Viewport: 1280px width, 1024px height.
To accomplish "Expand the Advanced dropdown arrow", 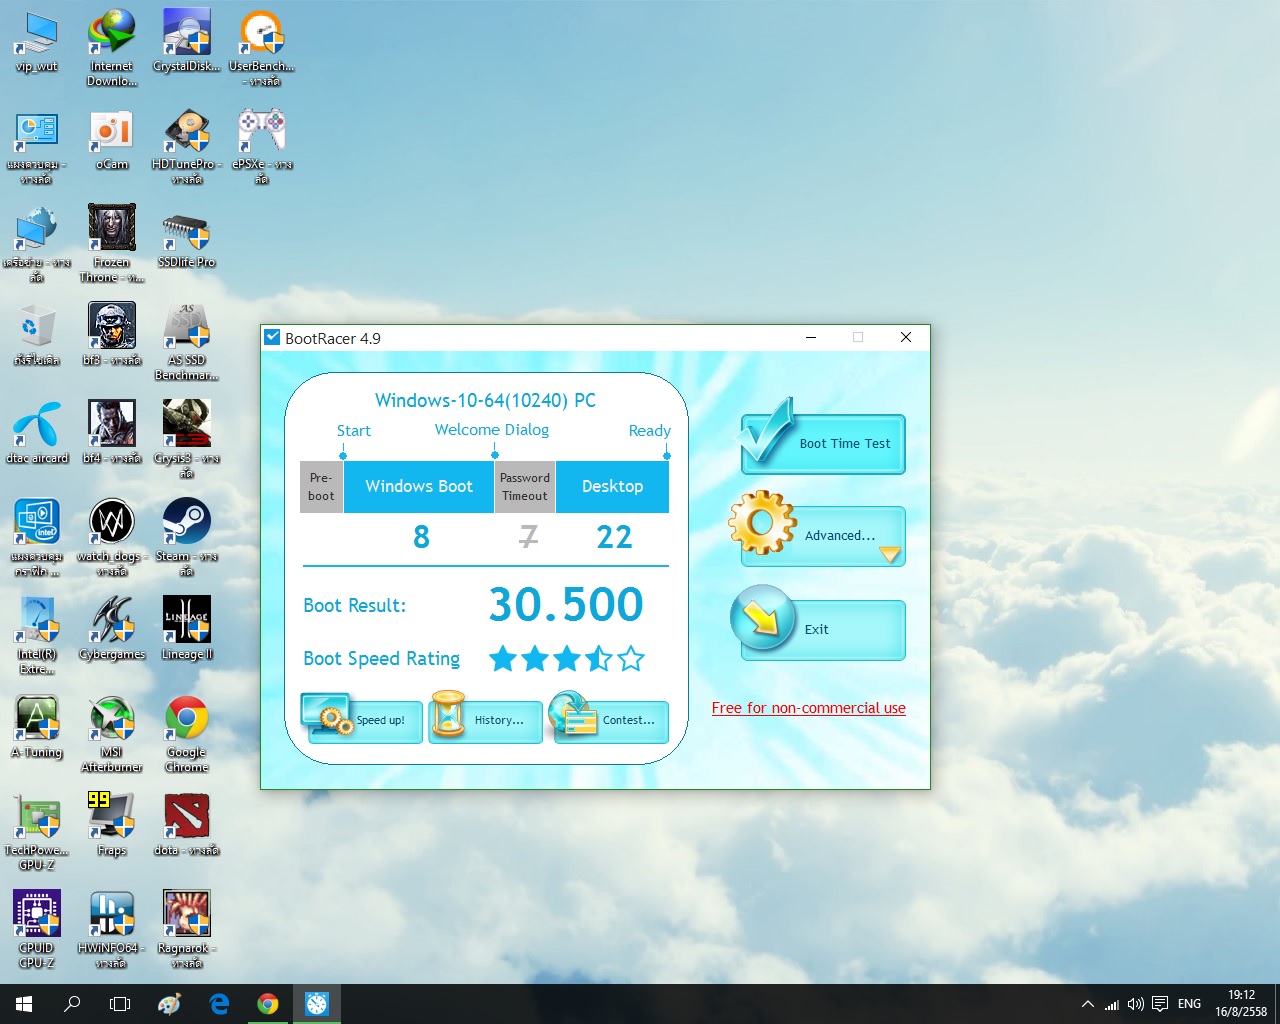I will point(889,553).
